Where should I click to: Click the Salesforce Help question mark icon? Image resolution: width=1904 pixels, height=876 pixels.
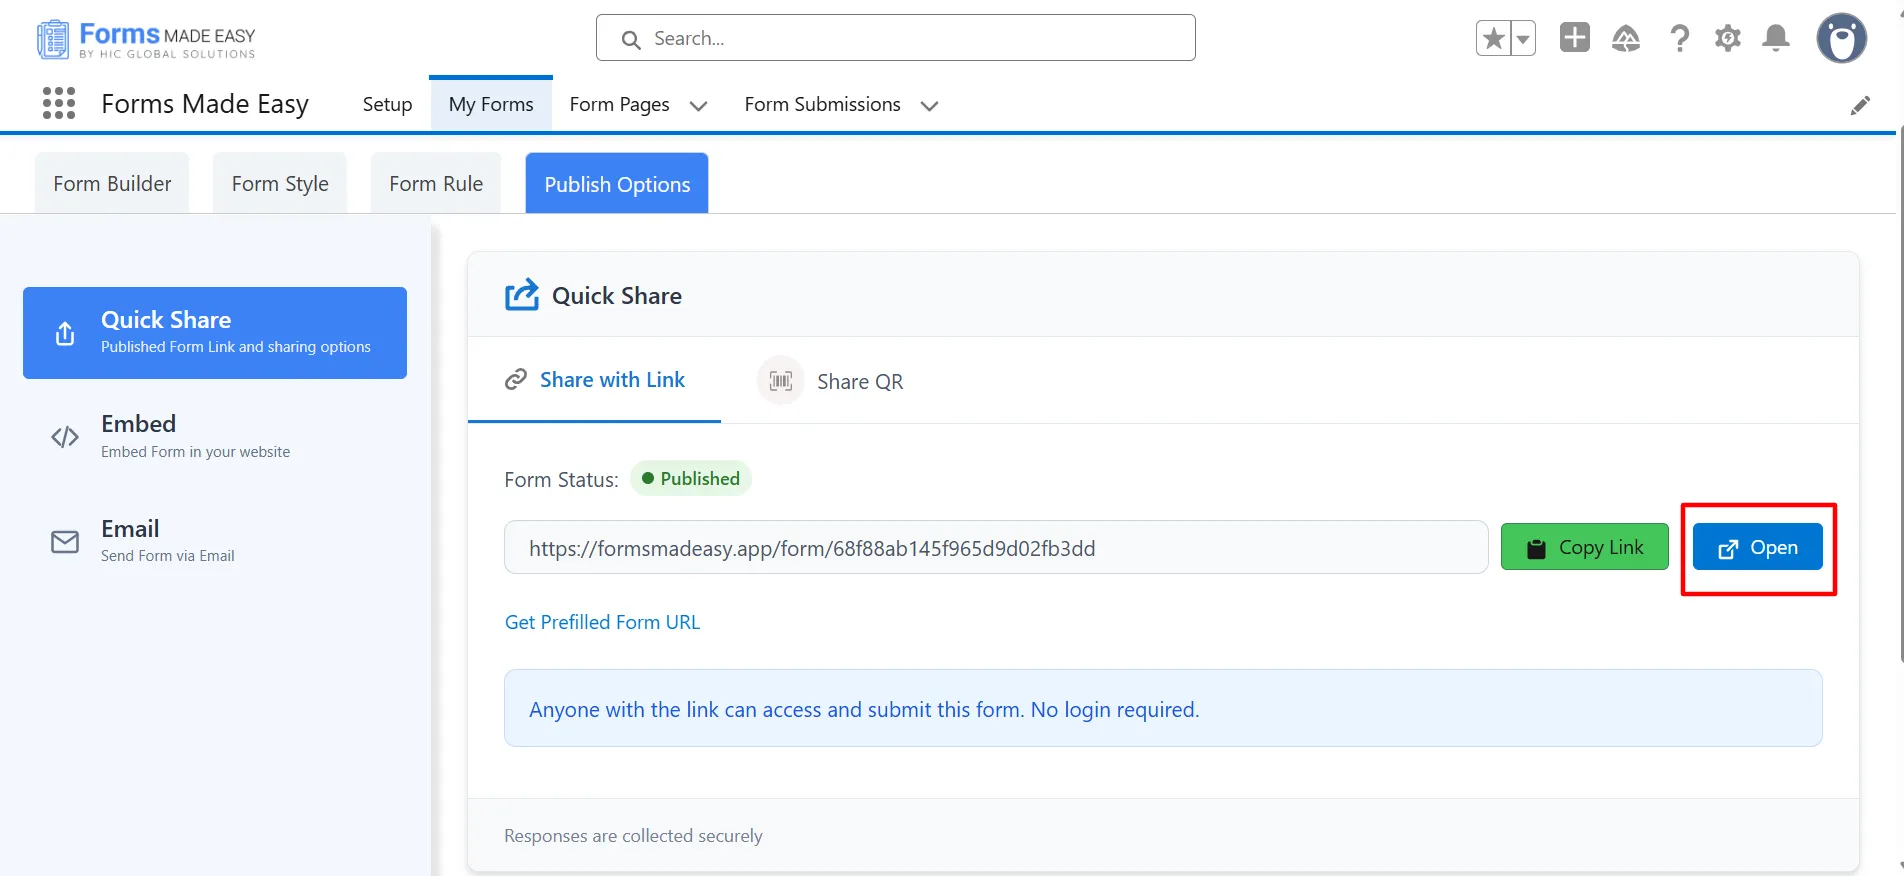pos(1679,39)
